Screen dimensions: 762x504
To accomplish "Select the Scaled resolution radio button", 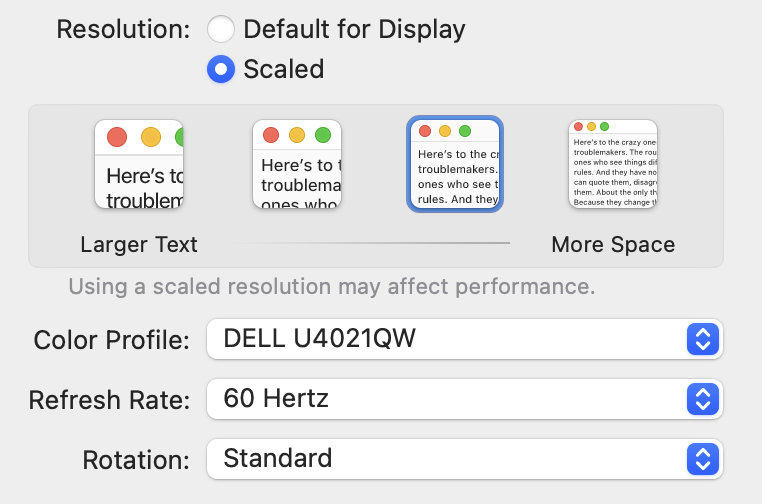I will point(220,69).
